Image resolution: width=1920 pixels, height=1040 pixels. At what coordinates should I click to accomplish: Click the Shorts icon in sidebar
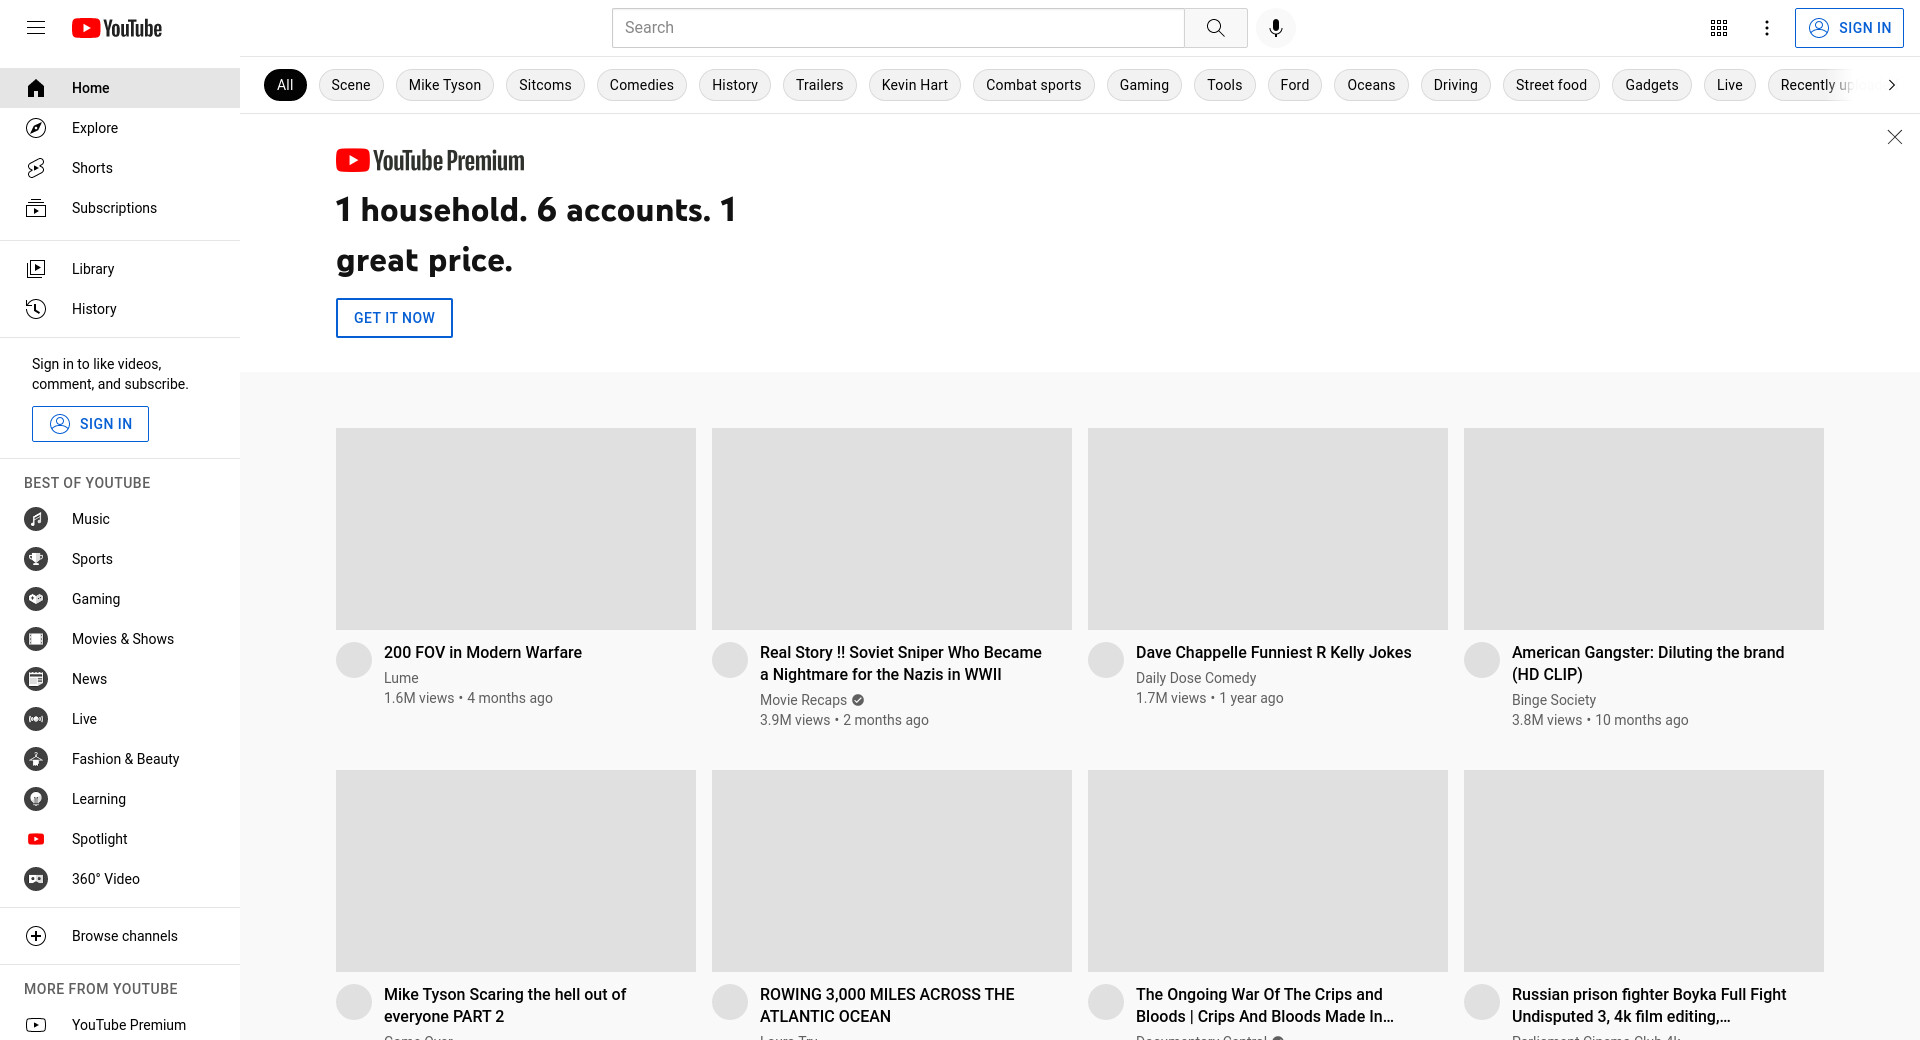pyautogui.click(x=36, y=168)
